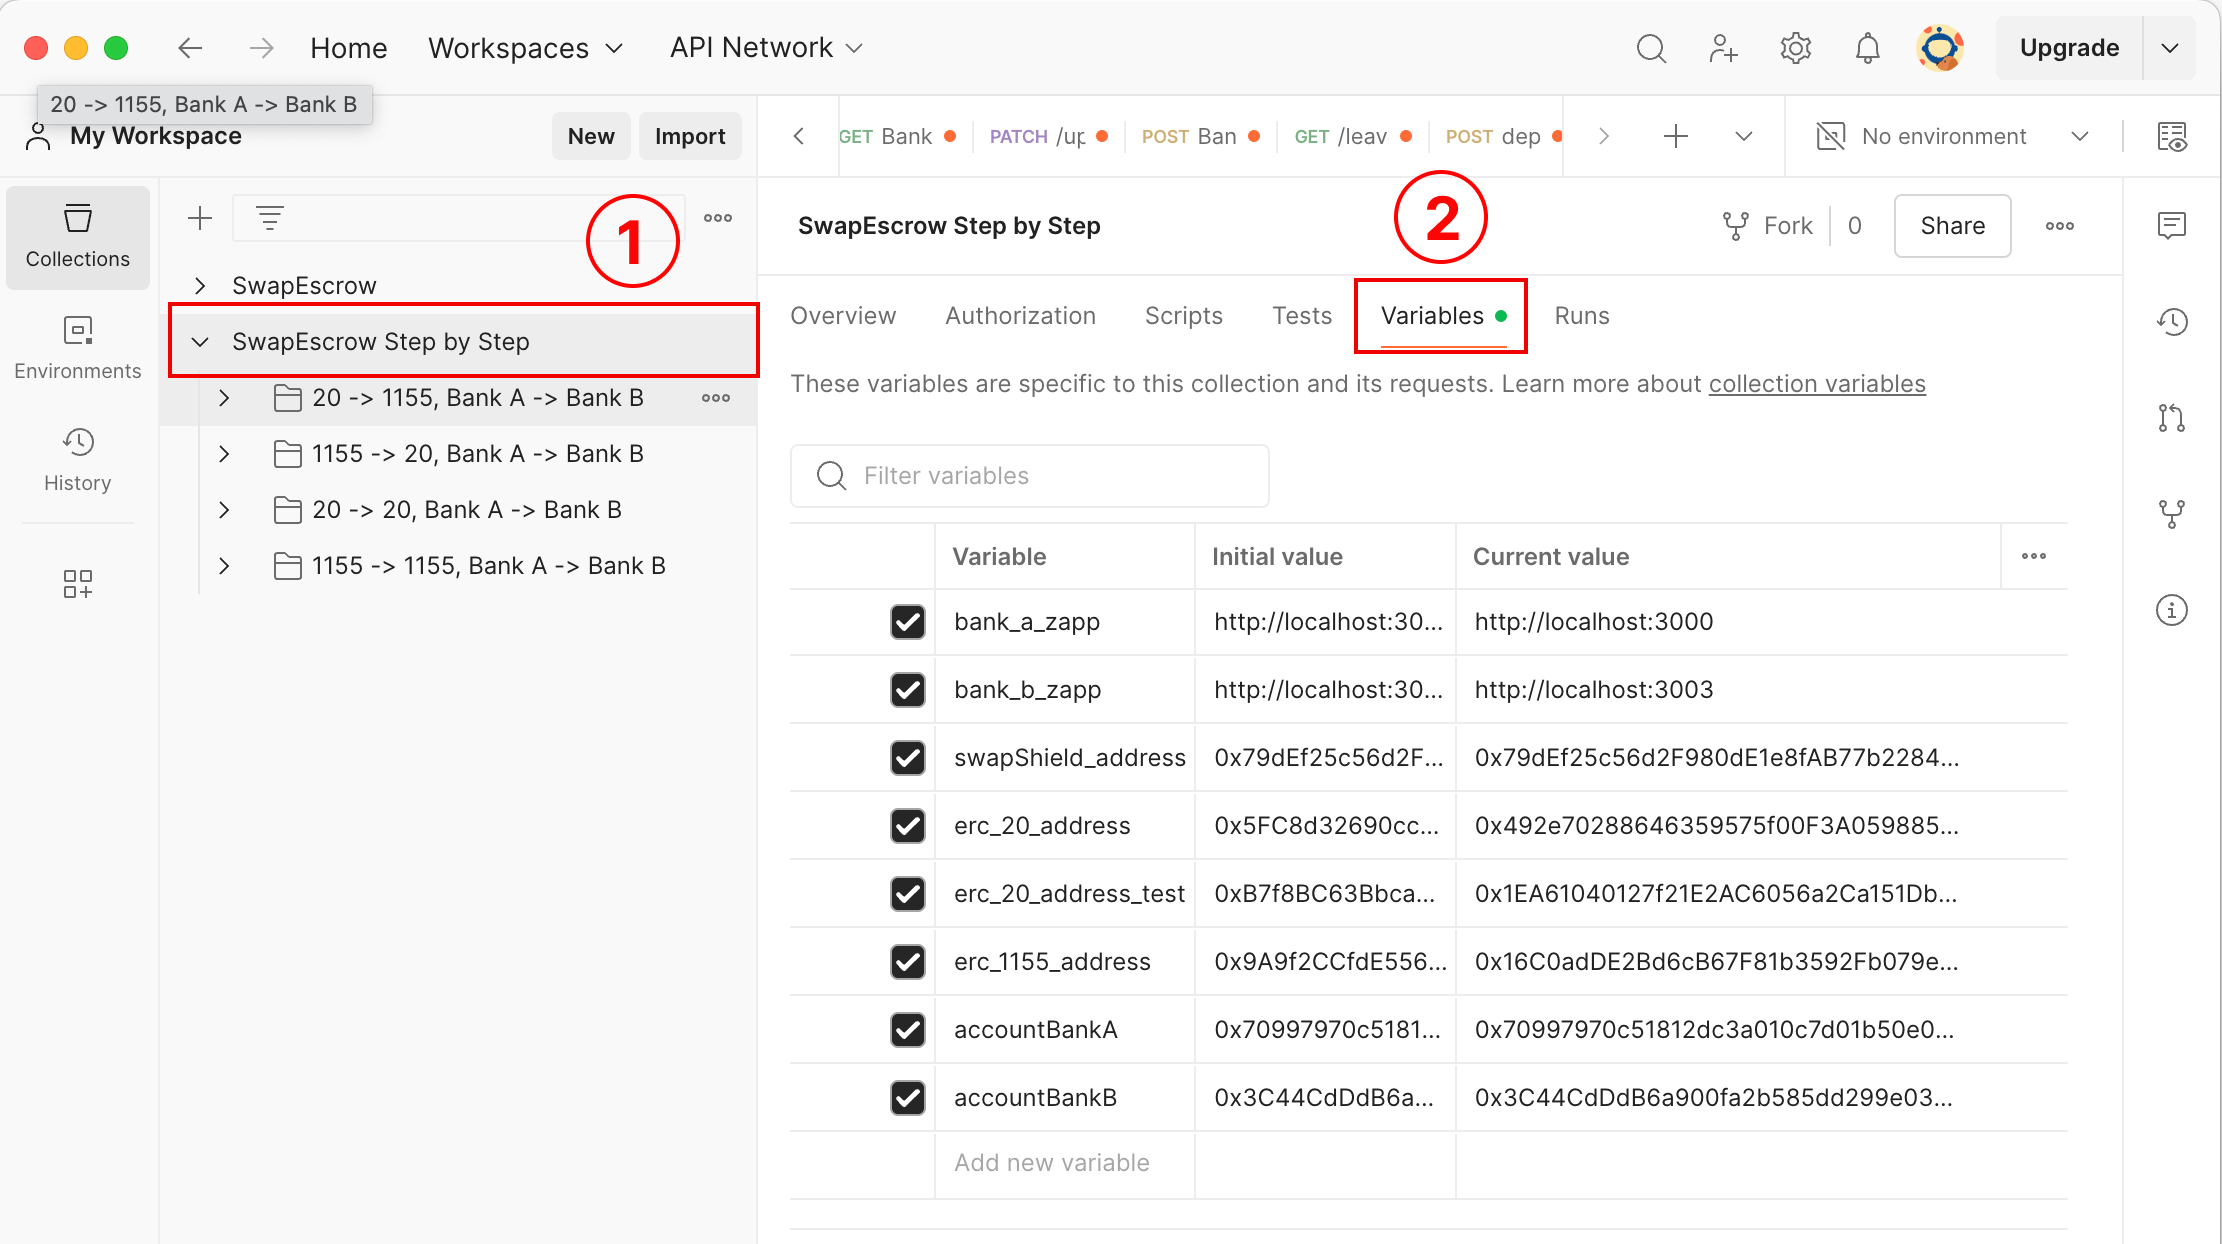The width and height of the screenshot is (2222, 1244).
Task: Click the Upgrade button in top bar
Action: coord(2068,46)
